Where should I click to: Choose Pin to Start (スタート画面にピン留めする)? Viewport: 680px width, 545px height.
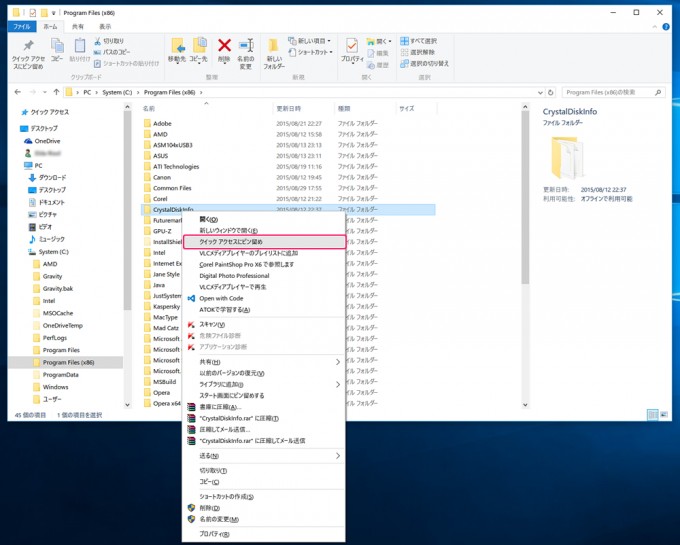pos(263,395)
